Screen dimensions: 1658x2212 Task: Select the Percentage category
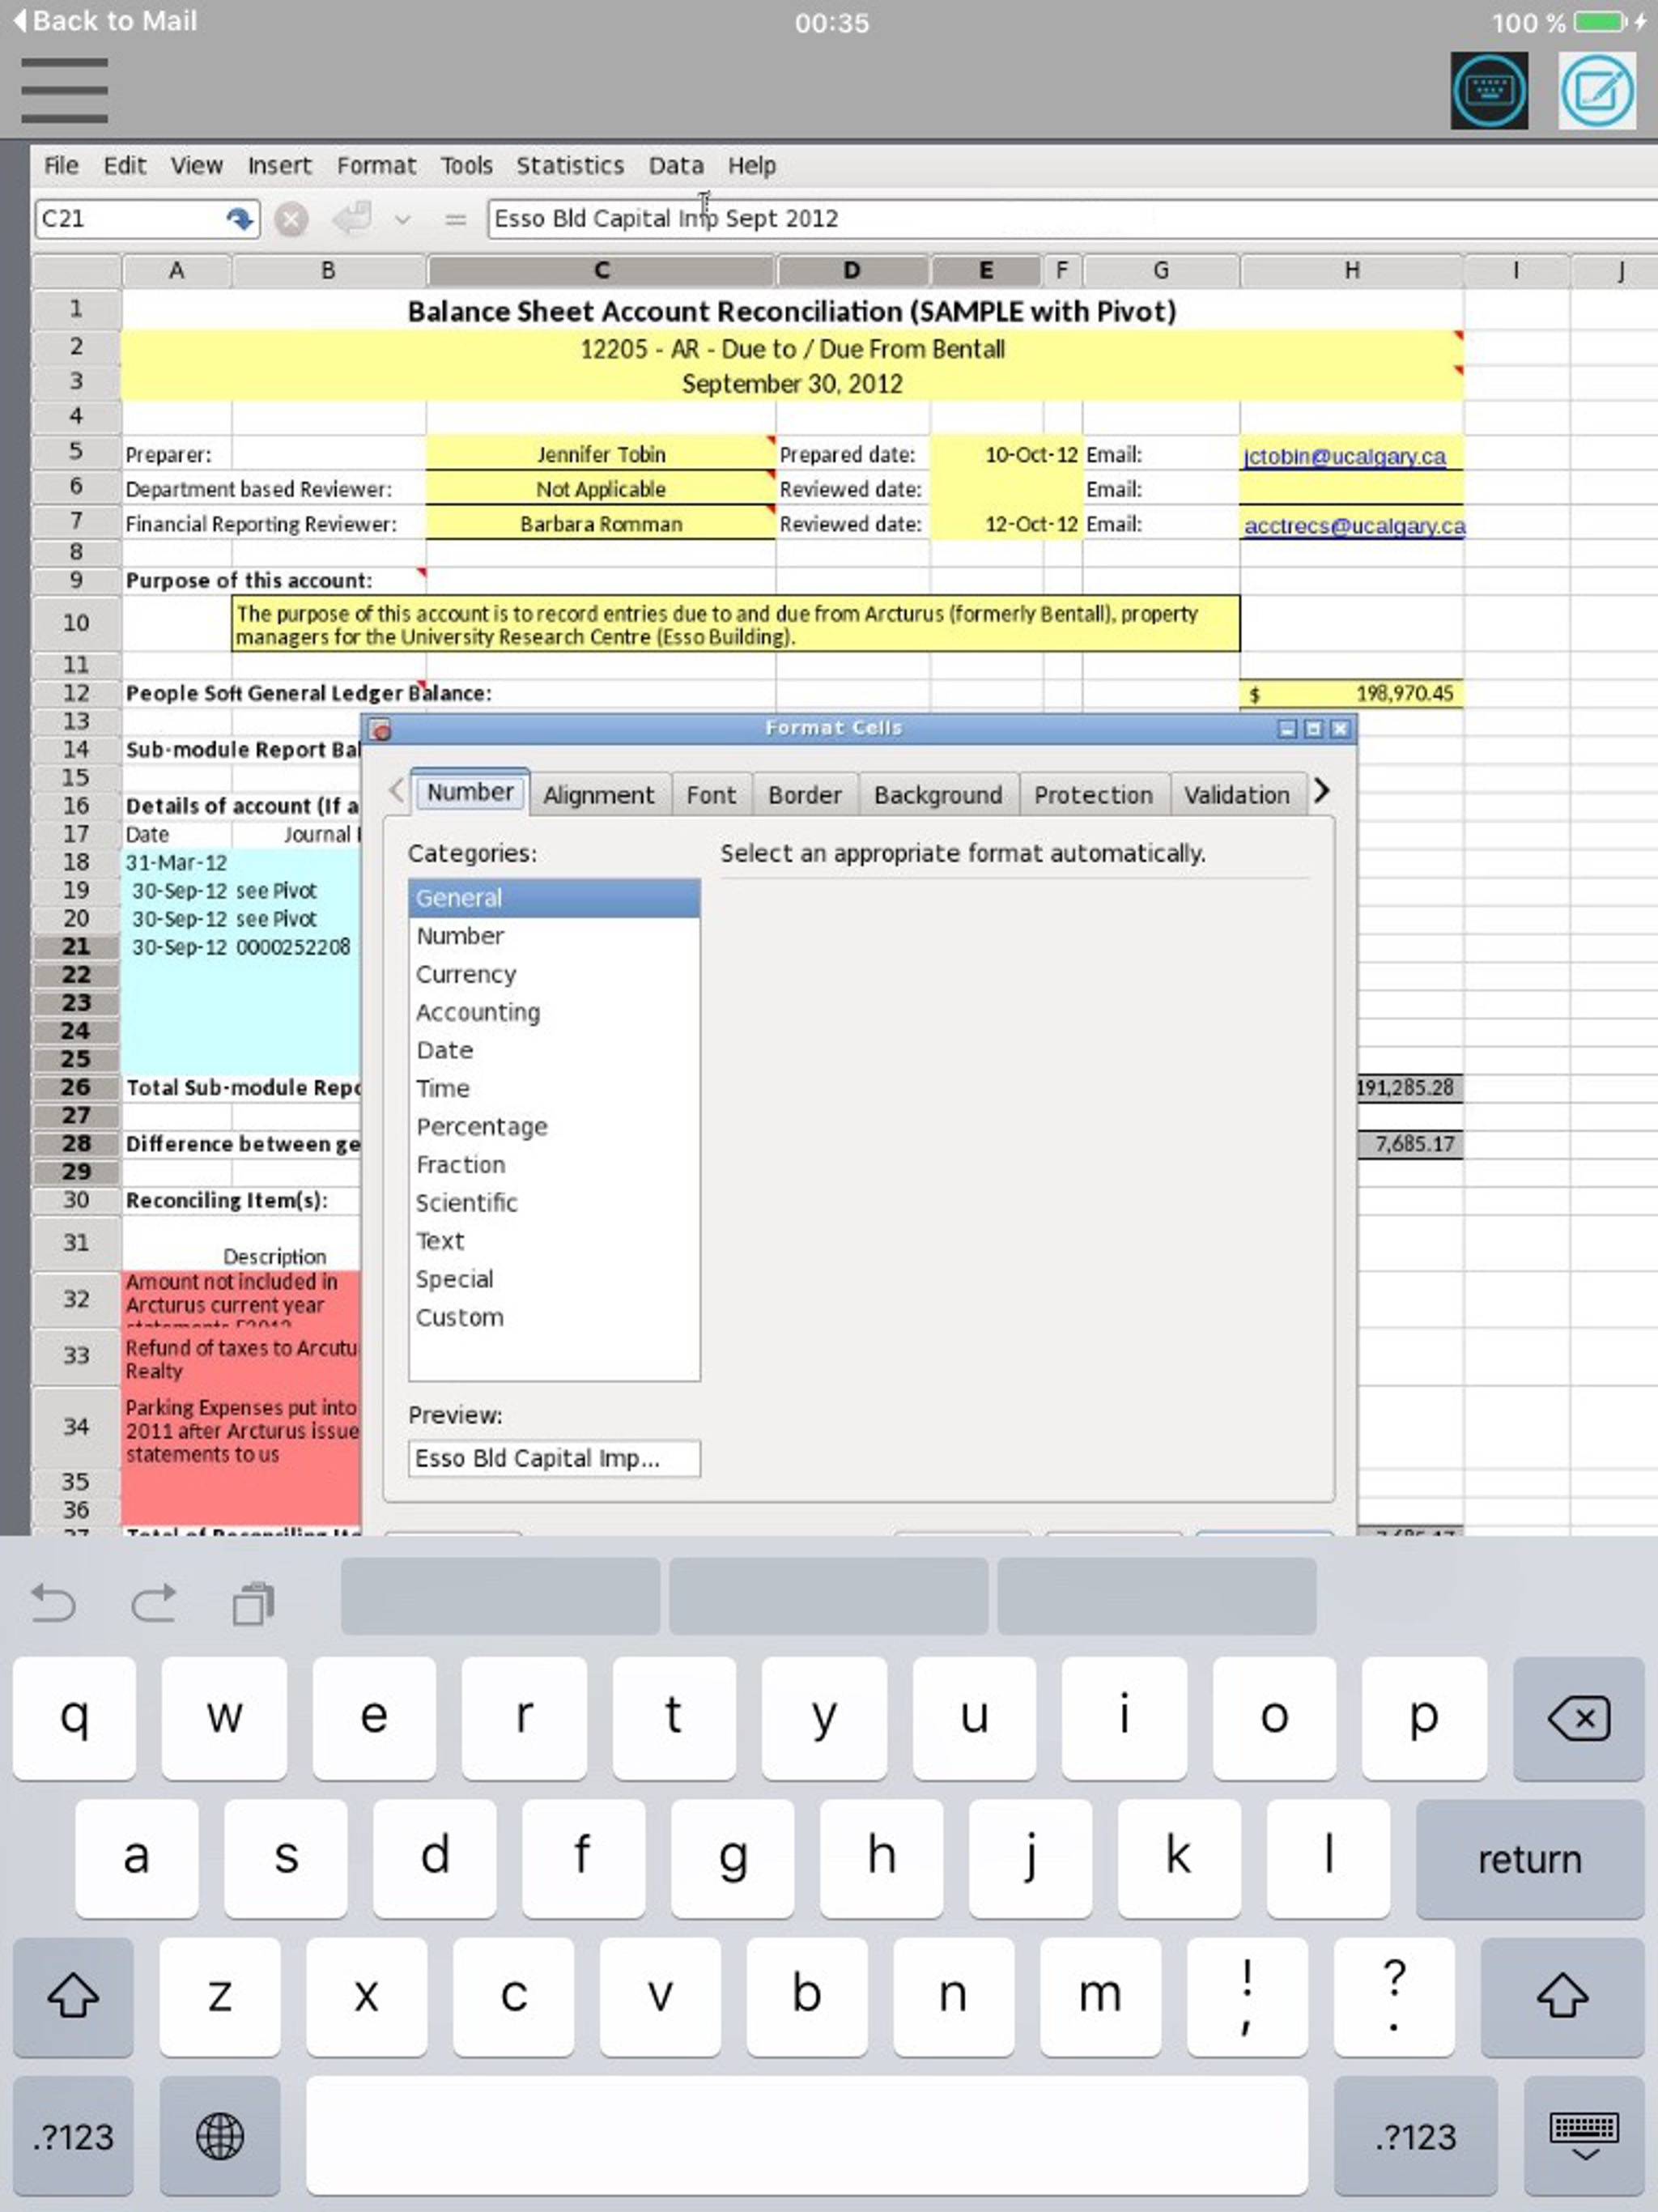[481, 1127]
